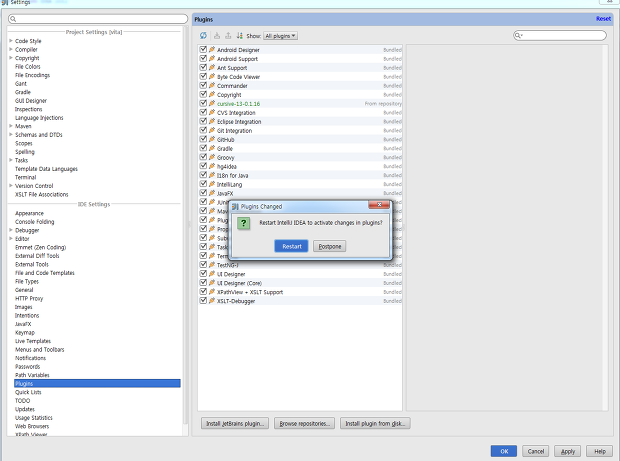
Task: Toggle the Gradle plugin checkbox
Action: [203, 148]
